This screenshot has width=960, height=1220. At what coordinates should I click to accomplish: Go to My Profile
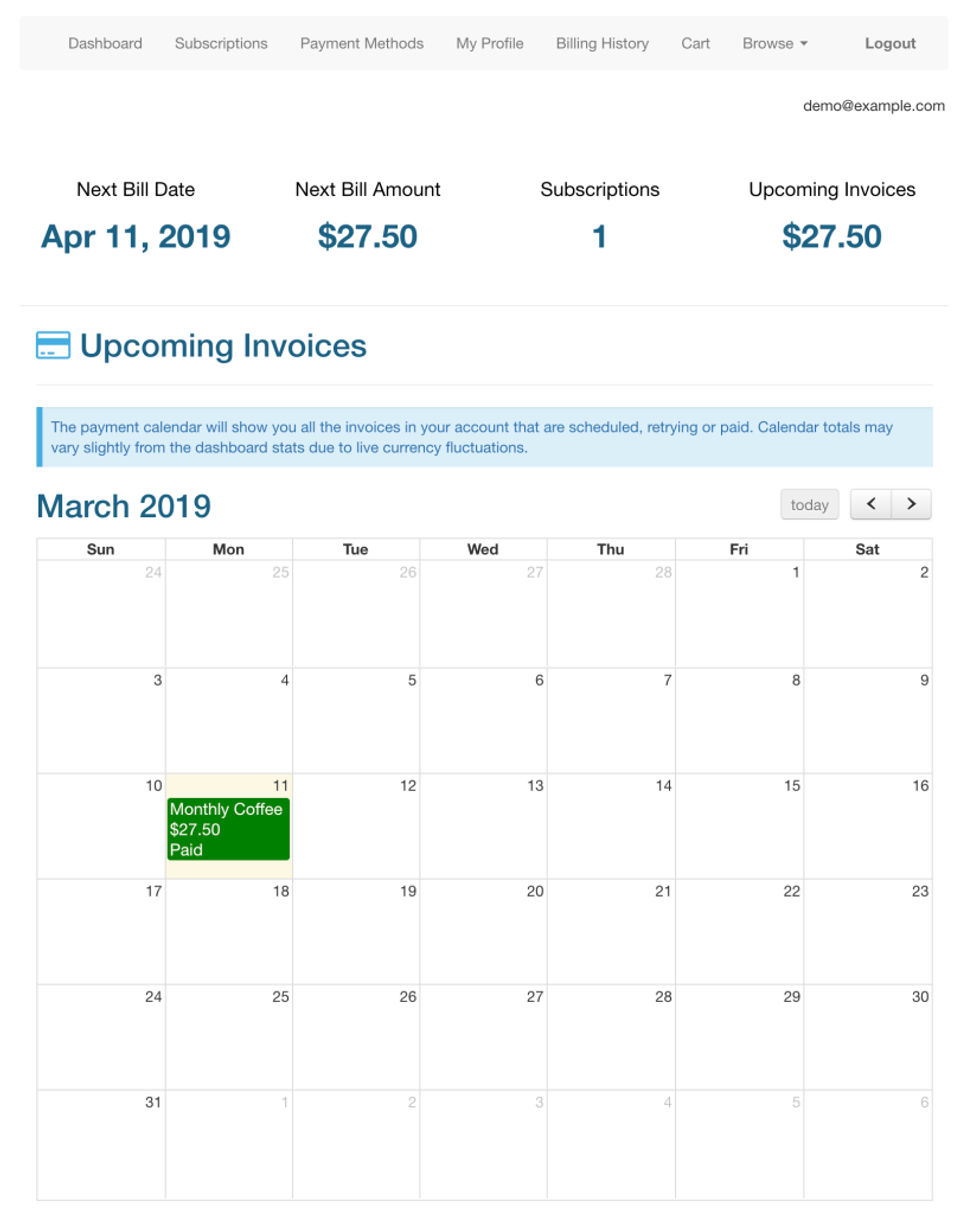[x=490, y=44]
